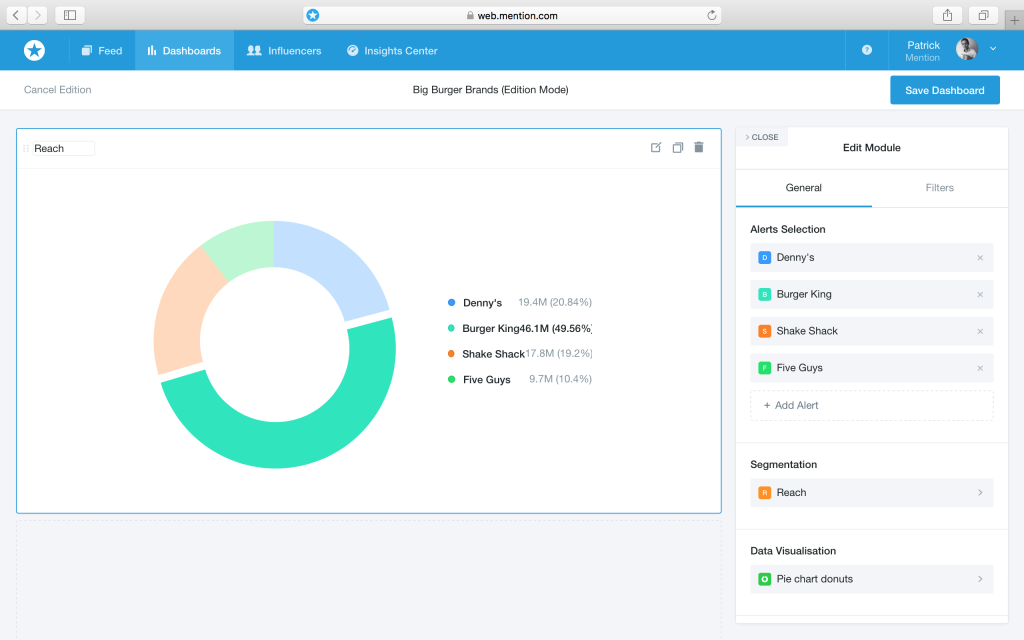Viewport: 1024px width, 640px height.
Task: Click Patrick's profile avatar
Action: 967,49
